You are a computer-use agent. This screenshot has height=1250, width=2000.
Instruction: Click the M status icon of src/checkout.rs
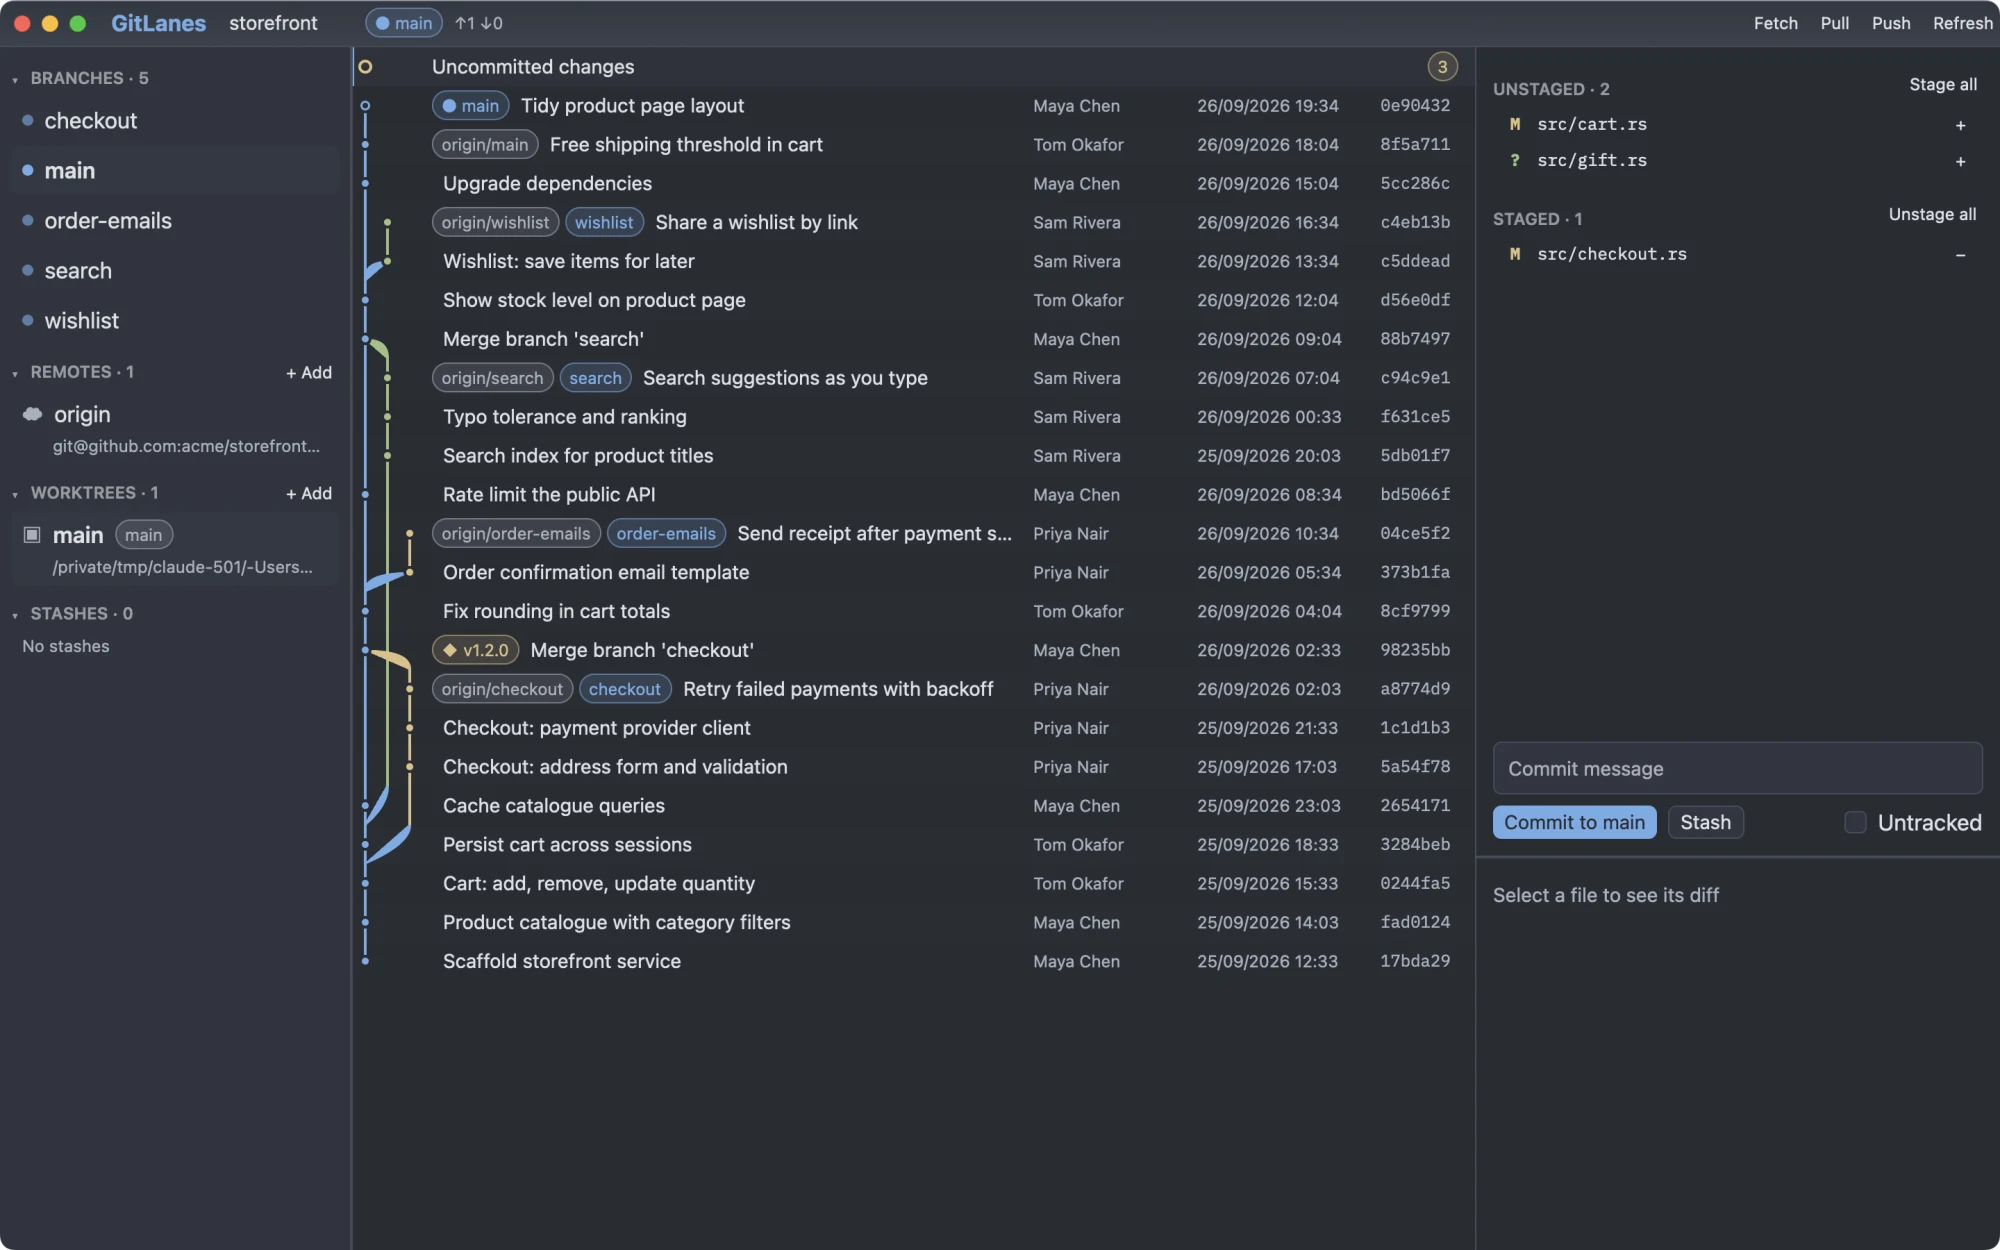[1515, 255]
